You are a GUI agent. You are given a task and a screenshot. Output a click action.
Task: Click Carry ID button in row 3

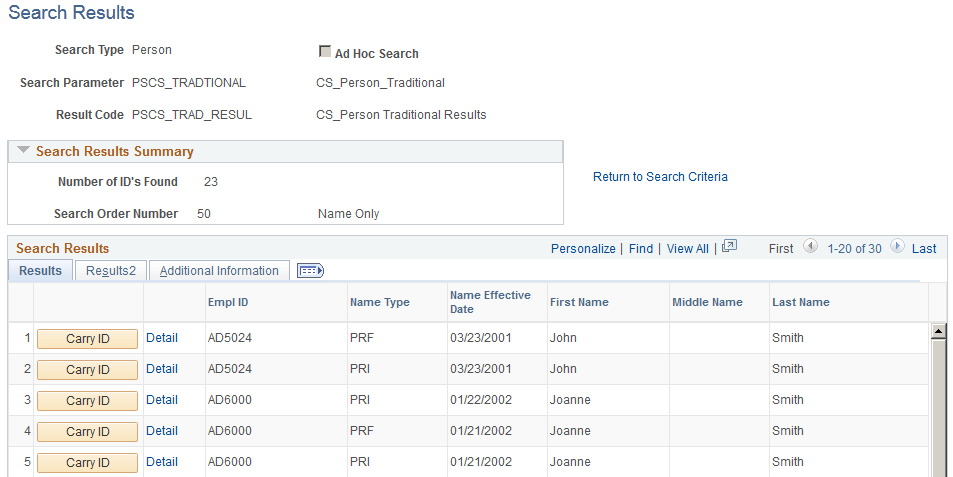(88, 401)
